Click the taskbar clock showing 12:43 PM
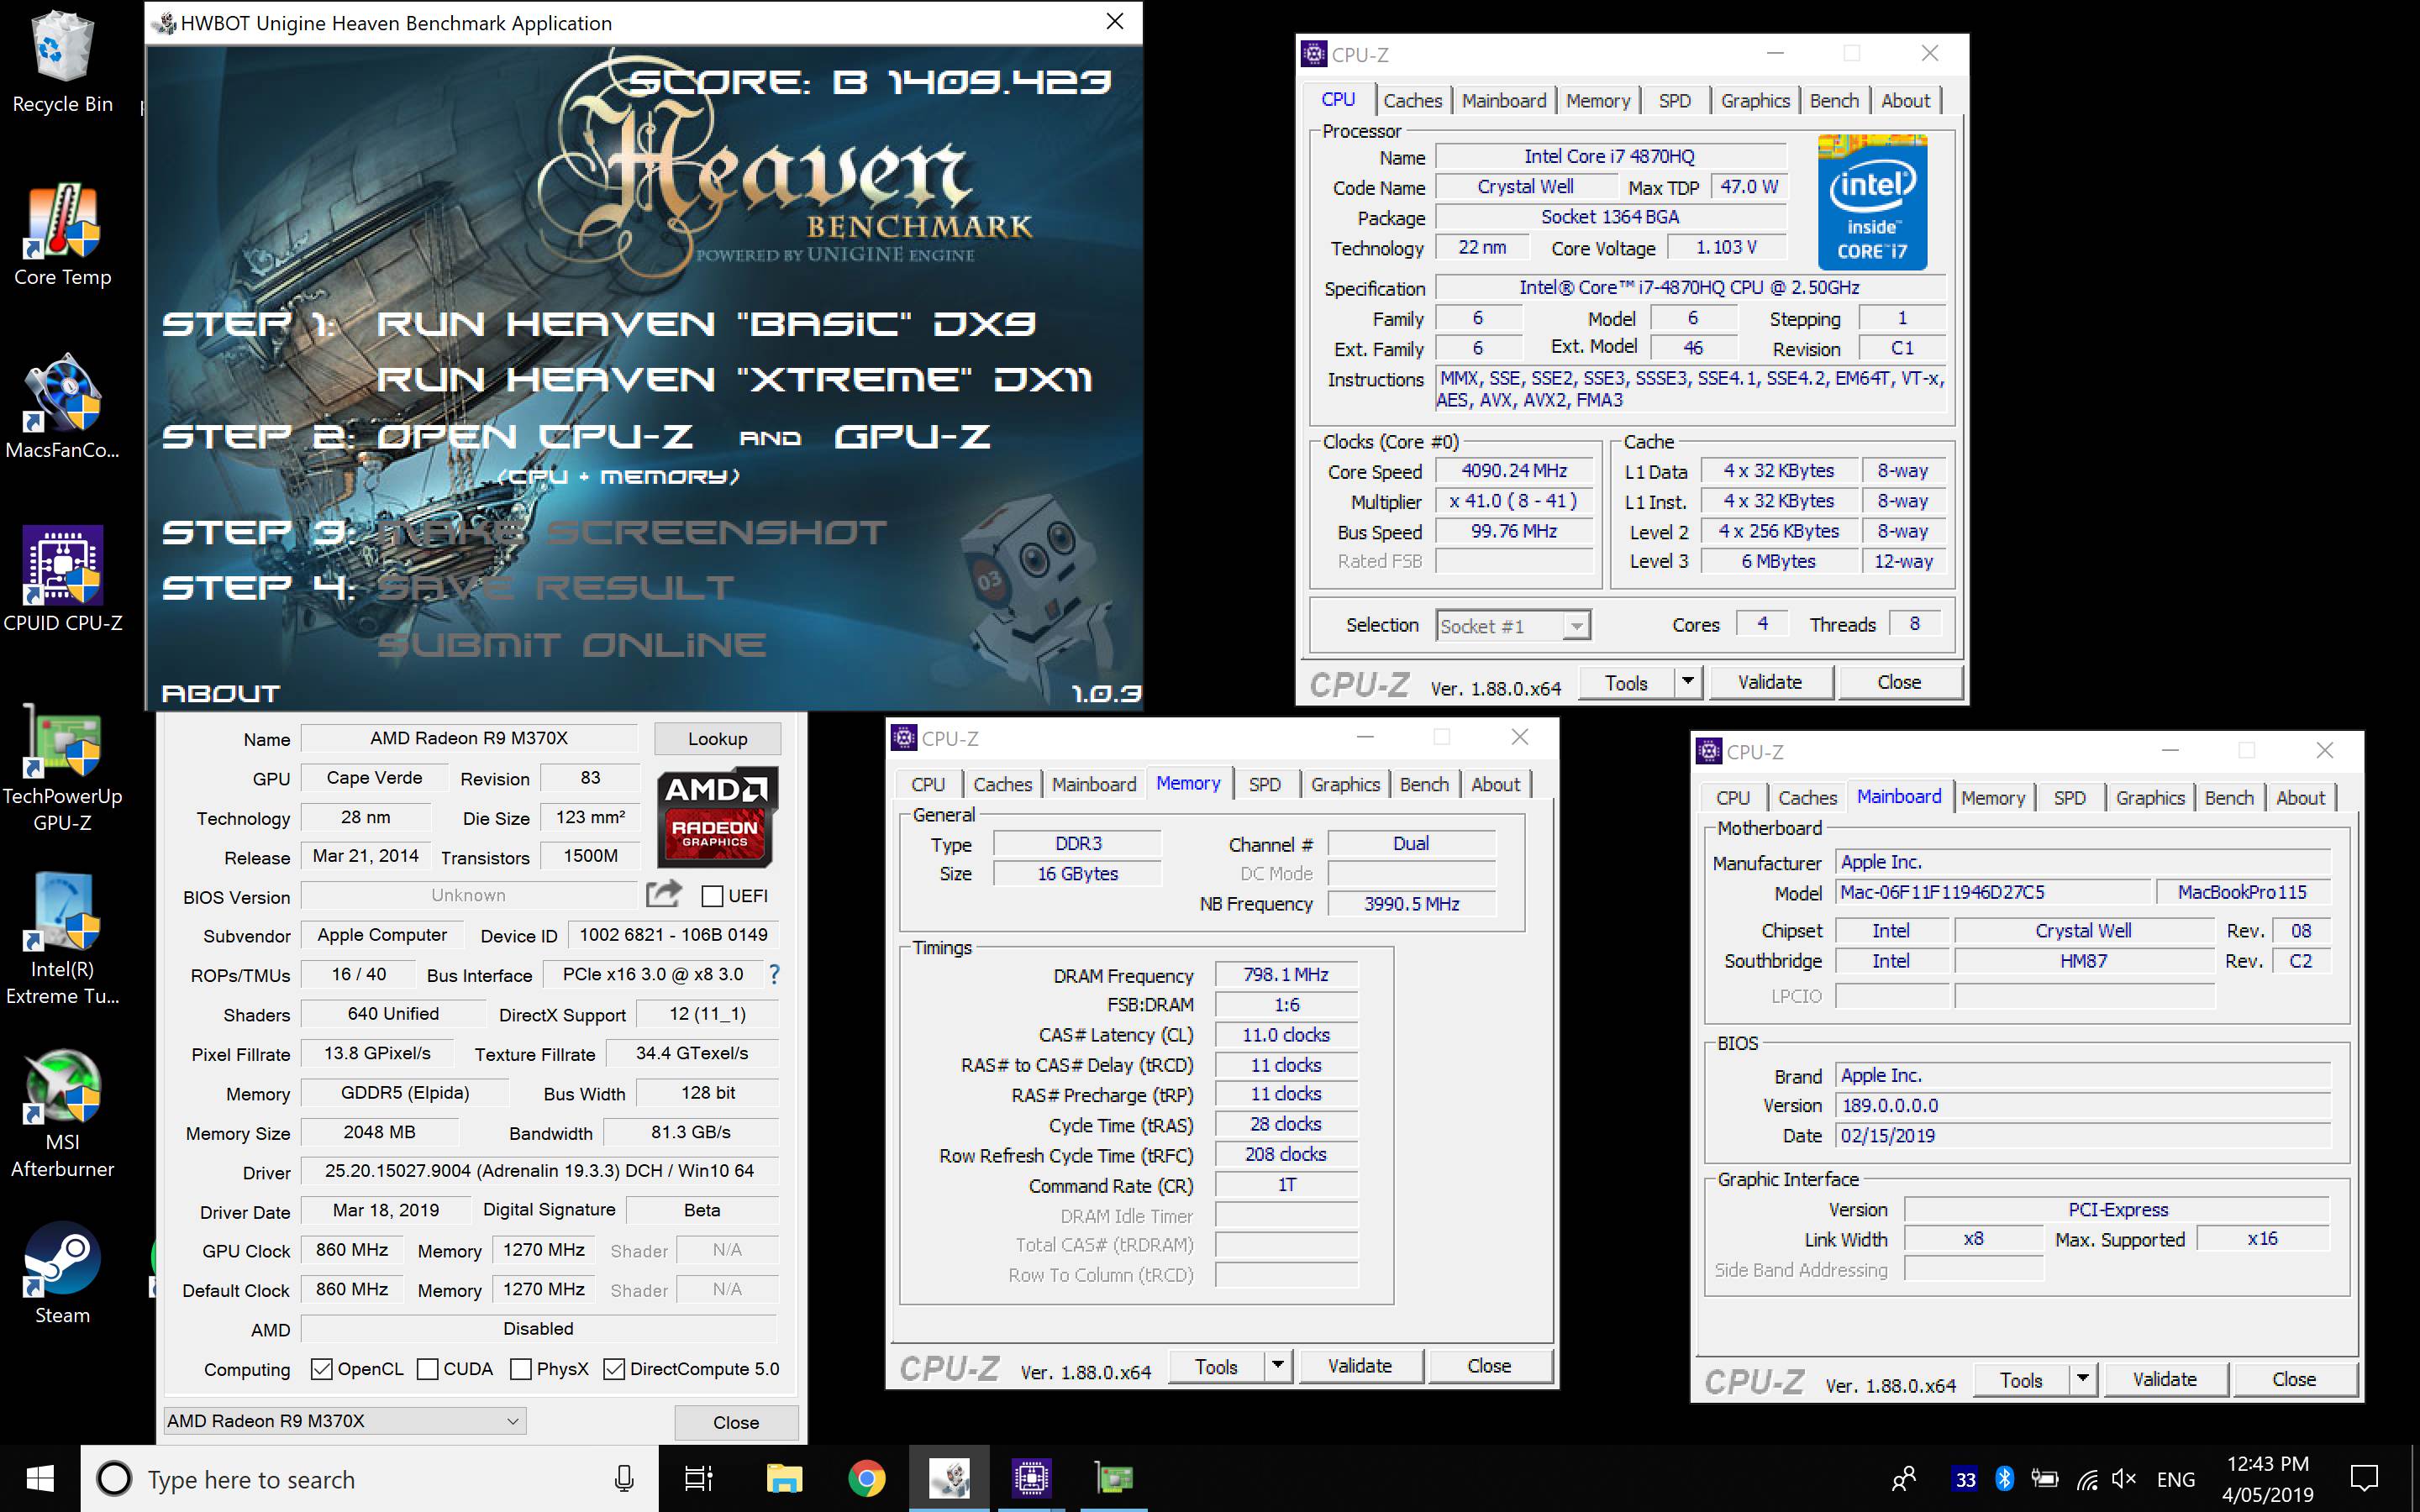Viewport: 2420px width, 1512px height. point(2268,1478)
